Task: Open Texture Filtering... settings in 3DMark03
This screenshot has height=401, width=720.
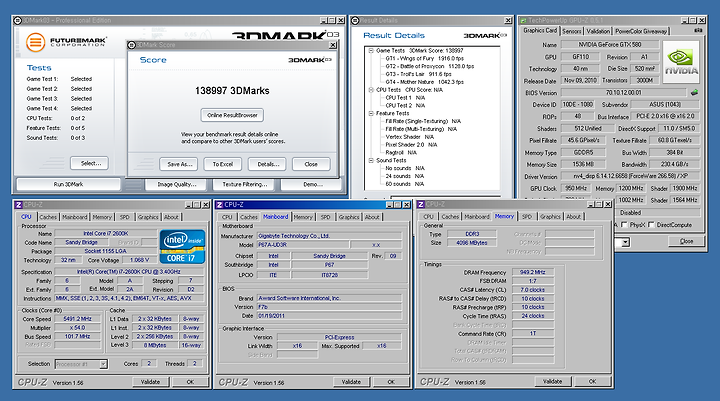Action: (245, 184)
